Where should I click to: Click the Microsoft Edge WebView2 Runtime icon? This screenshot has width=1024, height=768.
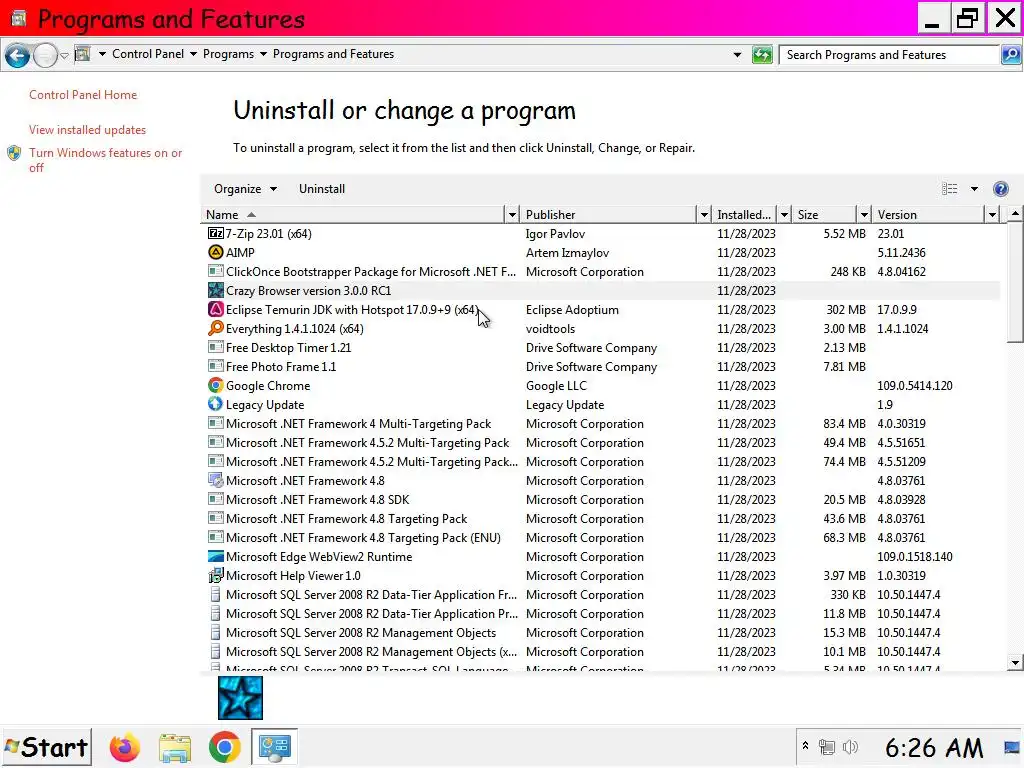pos(216,556)
